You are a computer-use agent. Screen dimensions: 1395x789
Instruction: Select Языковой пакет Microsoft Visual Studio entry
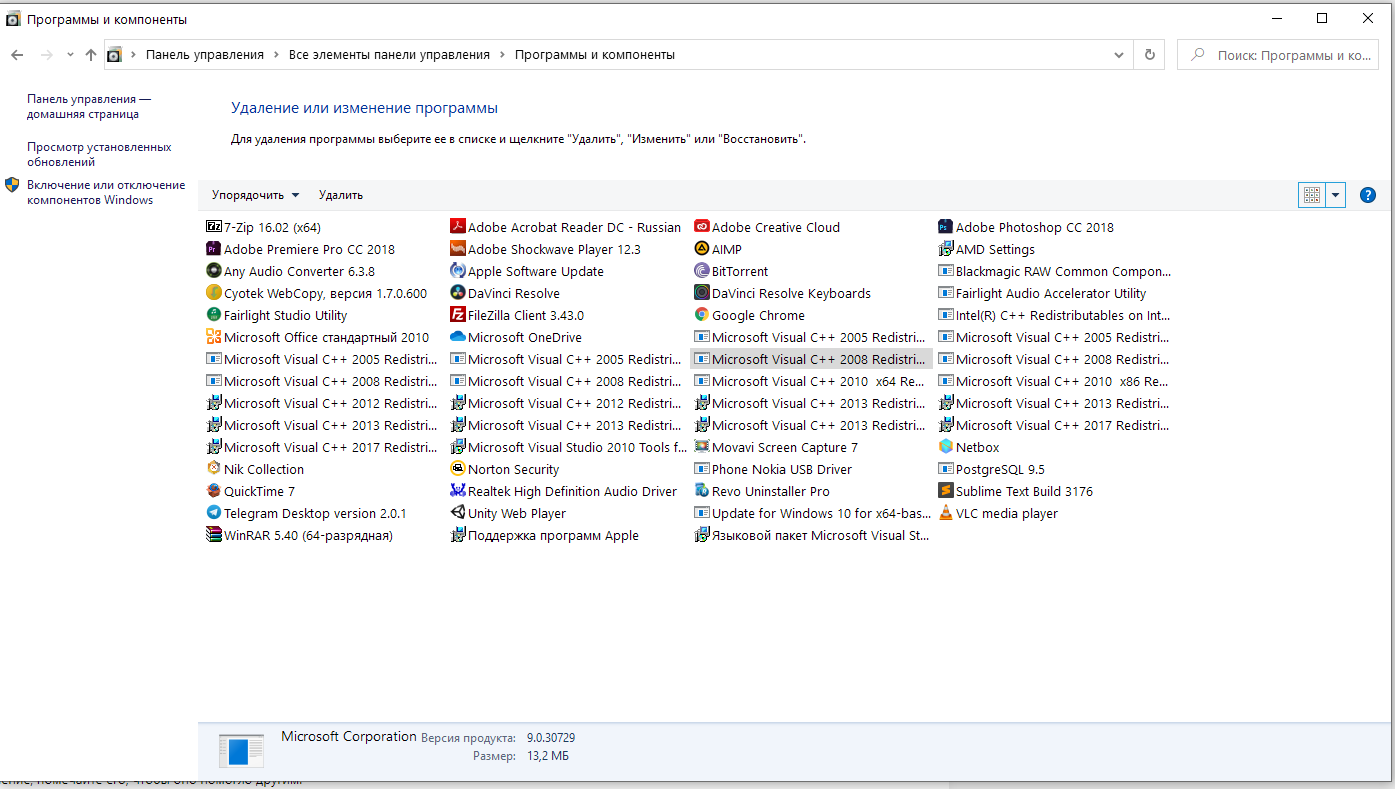(x=812, y=535)
